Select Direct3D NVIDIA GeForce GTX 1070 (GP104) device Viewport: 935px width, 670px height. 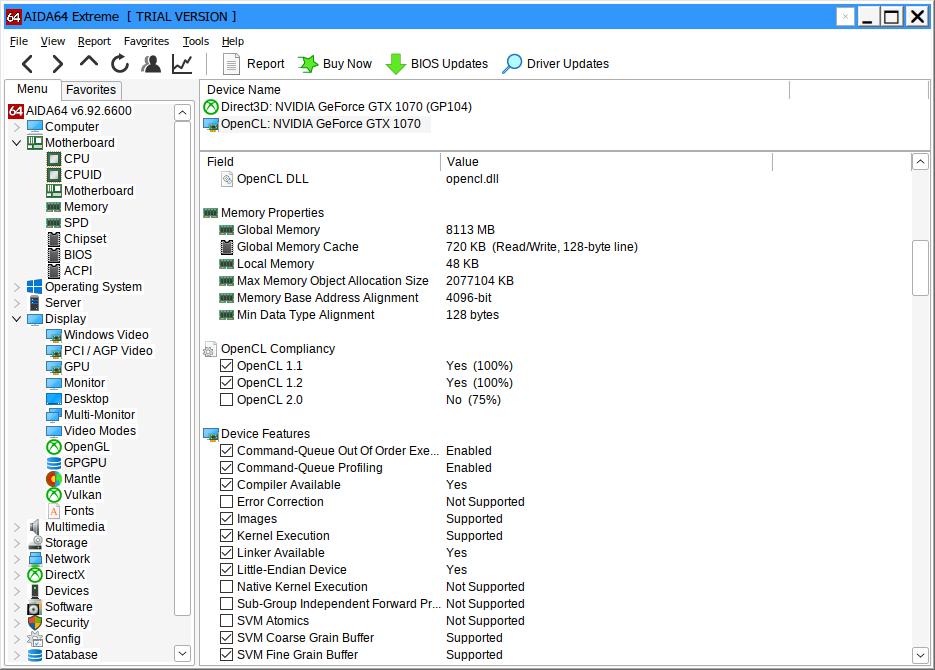coord(338,107)
